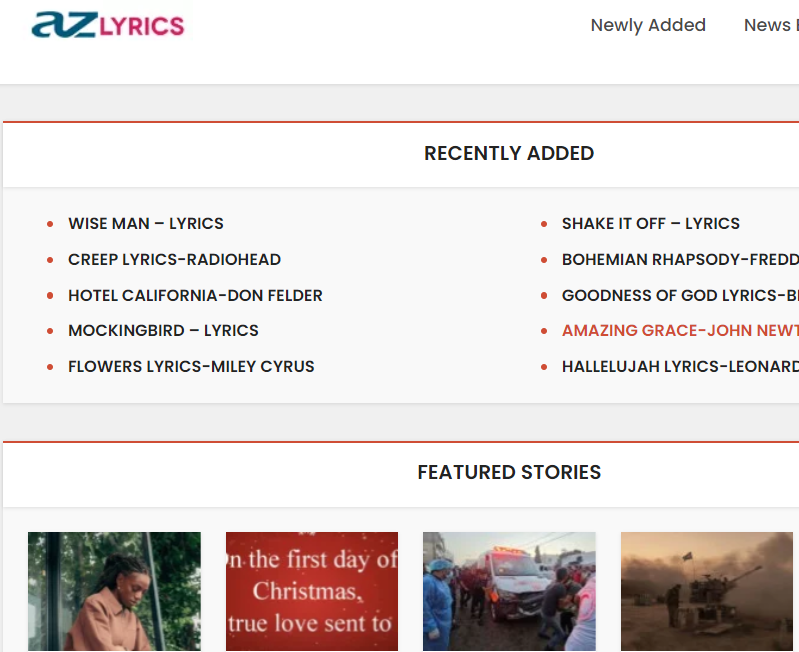Open Wise Man lyrics link

click(146, 223)
